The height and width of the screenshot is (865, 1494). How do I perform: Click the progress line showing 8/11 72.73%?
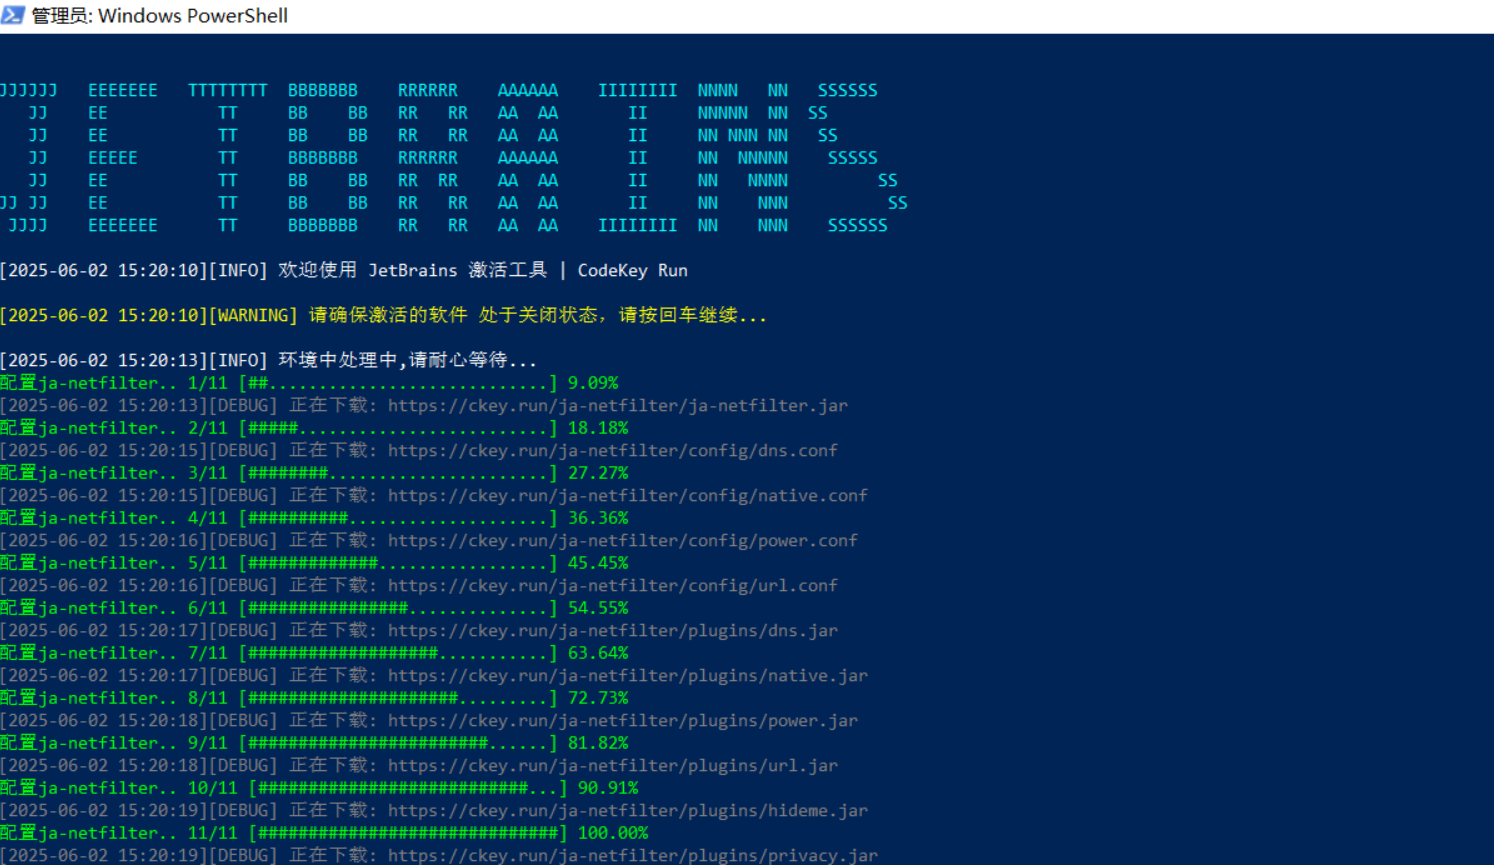(x=314, y=698)
